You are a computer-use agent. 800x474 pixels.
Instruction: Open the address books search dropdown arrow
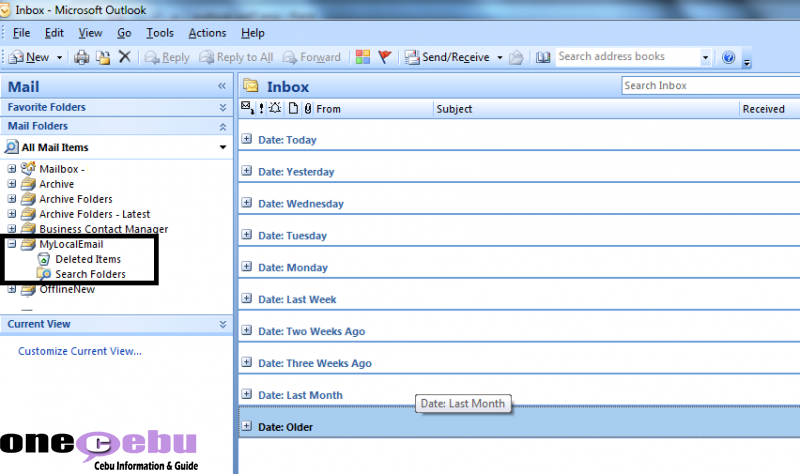pos(706,57)
